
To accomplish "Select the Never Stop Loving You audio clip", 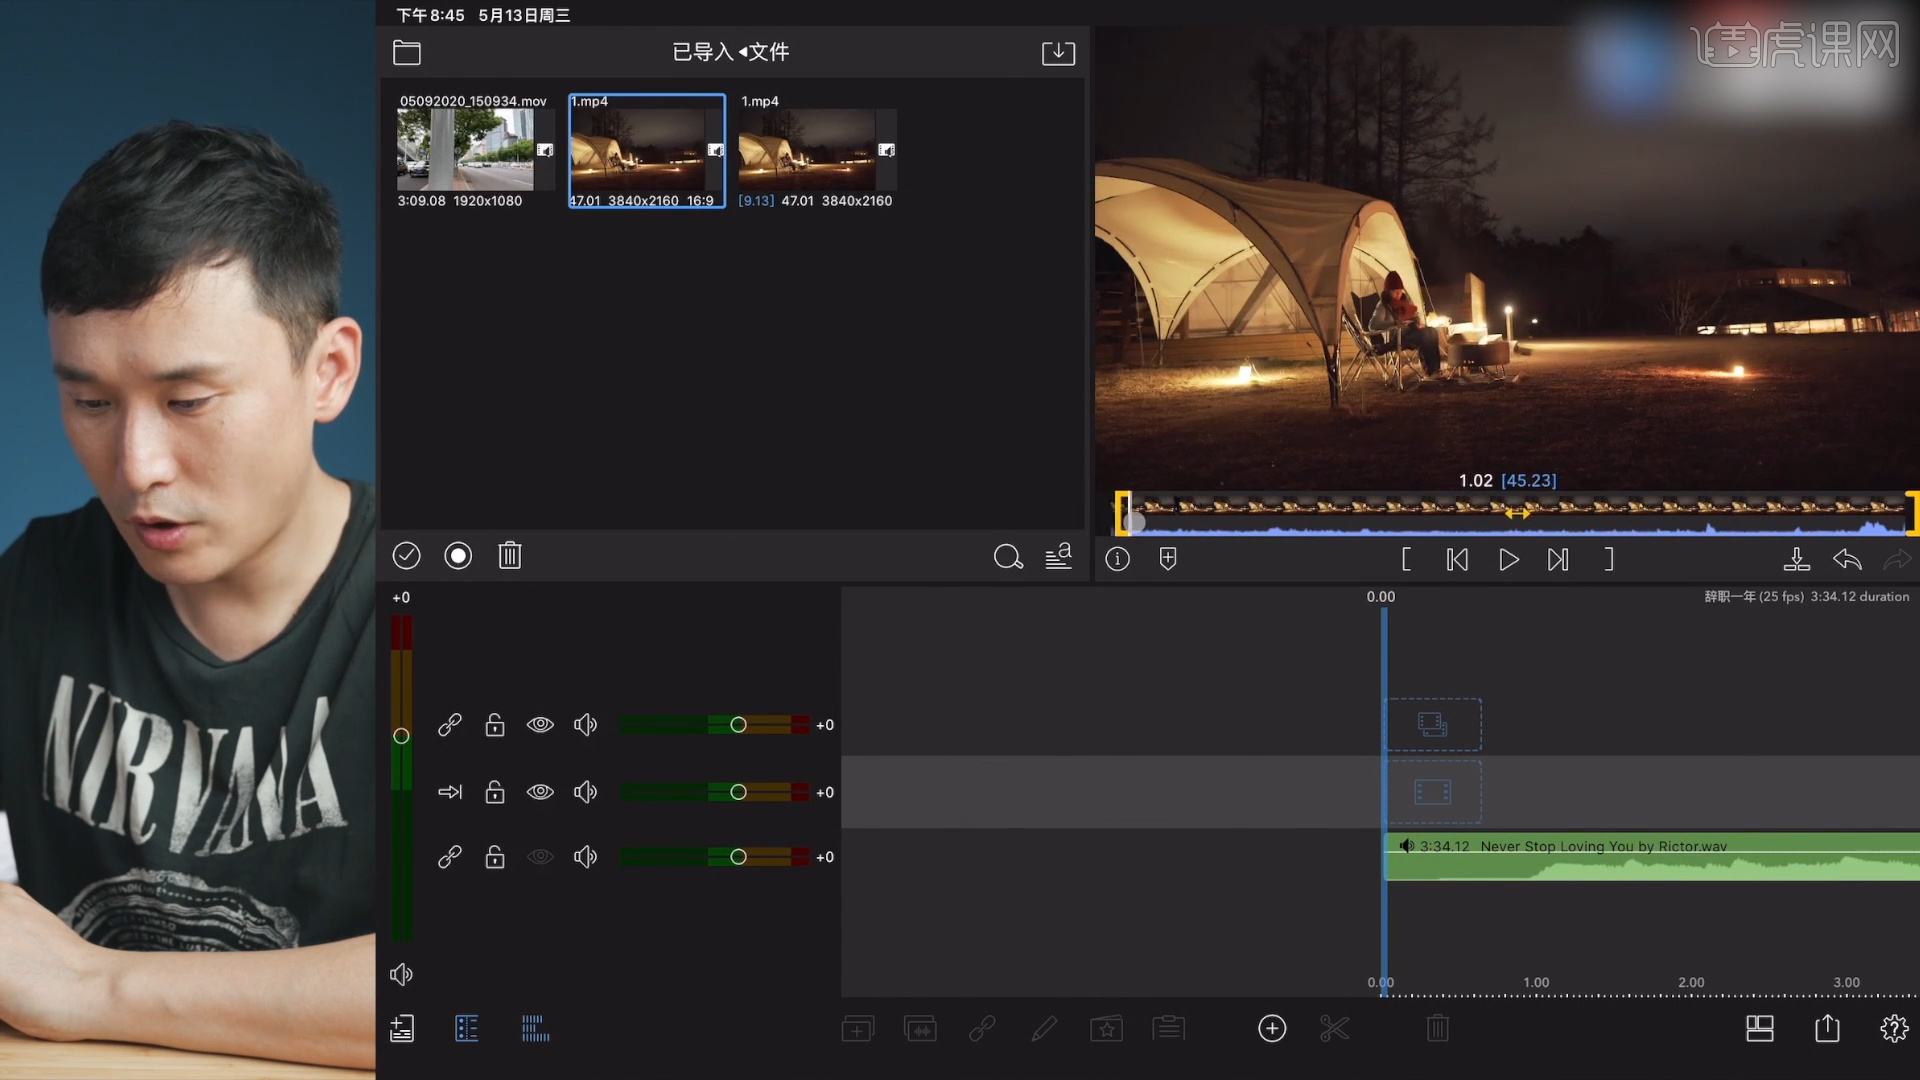I will (x=1652, y=857).
